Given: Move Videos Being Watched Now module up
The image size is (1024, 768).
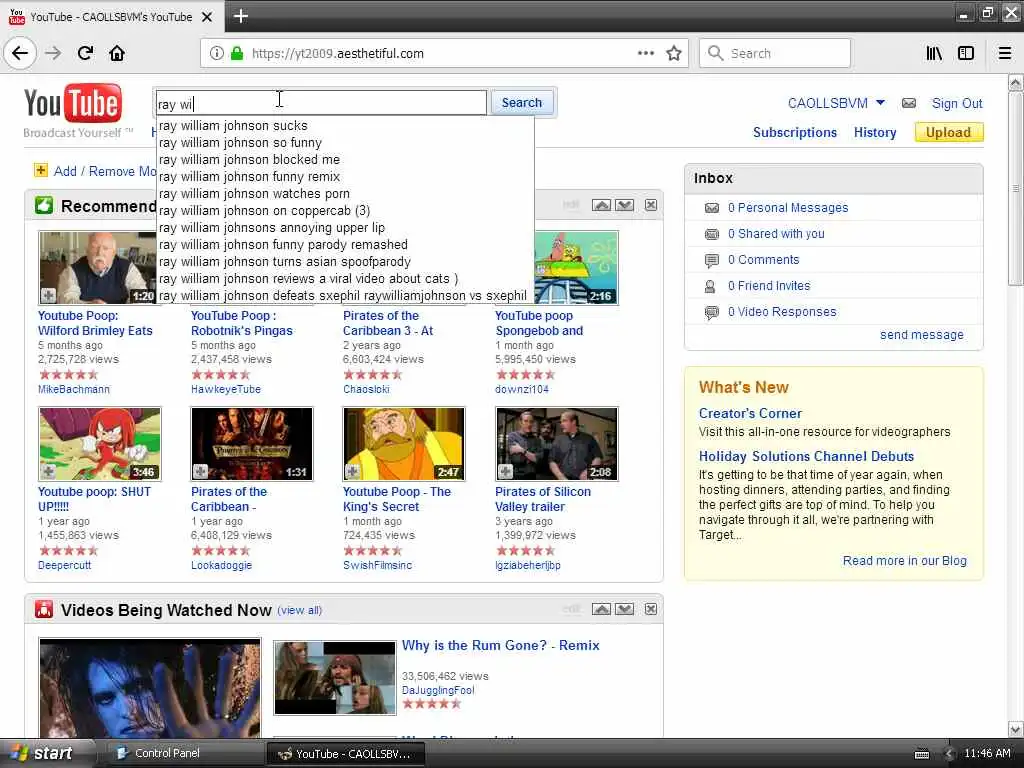Looking at the screenshot, I should point(601,609).
